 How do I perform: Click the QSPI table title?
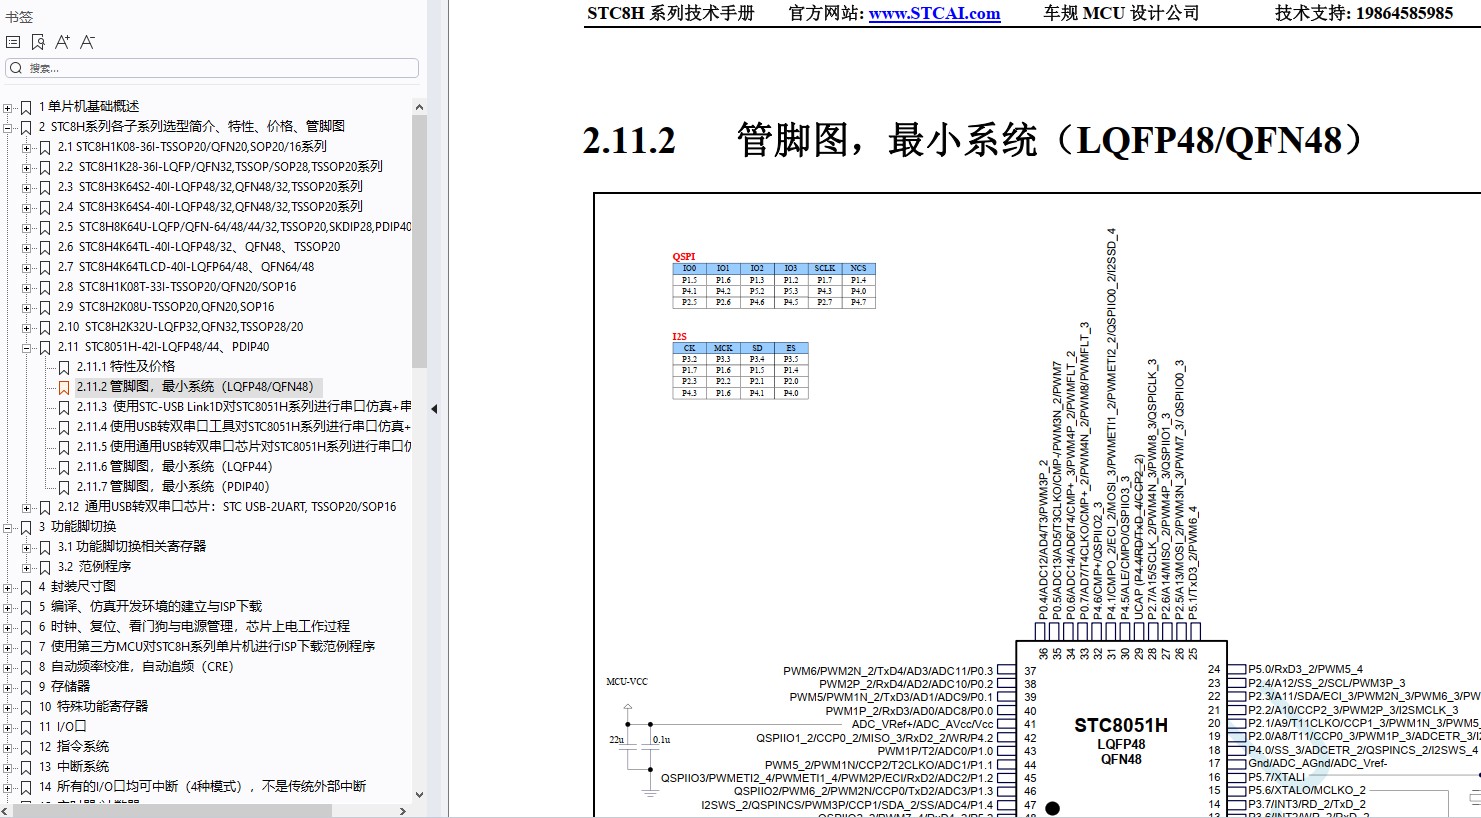tap(684, 257)
